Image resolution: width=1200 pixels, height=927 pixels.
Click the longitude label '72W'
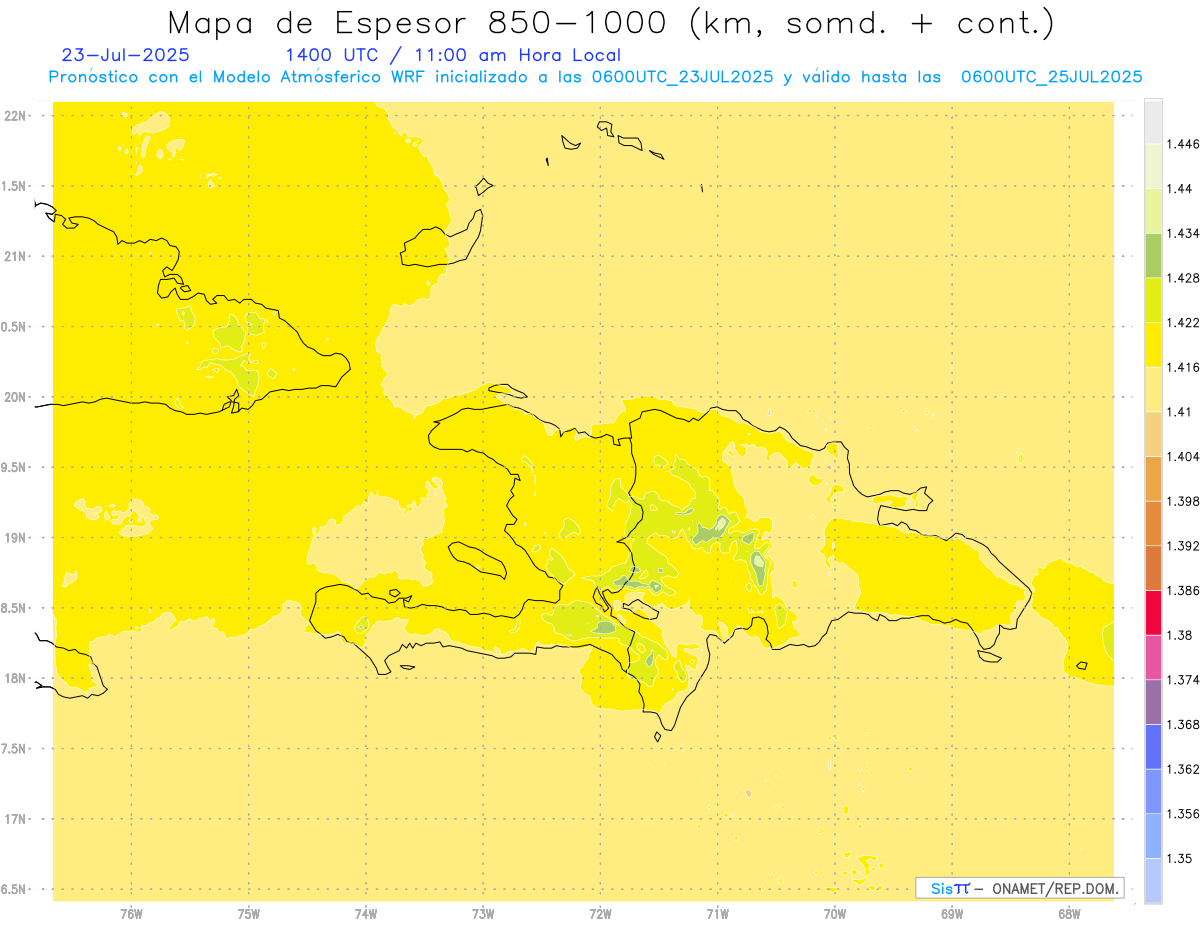point(601,914)
